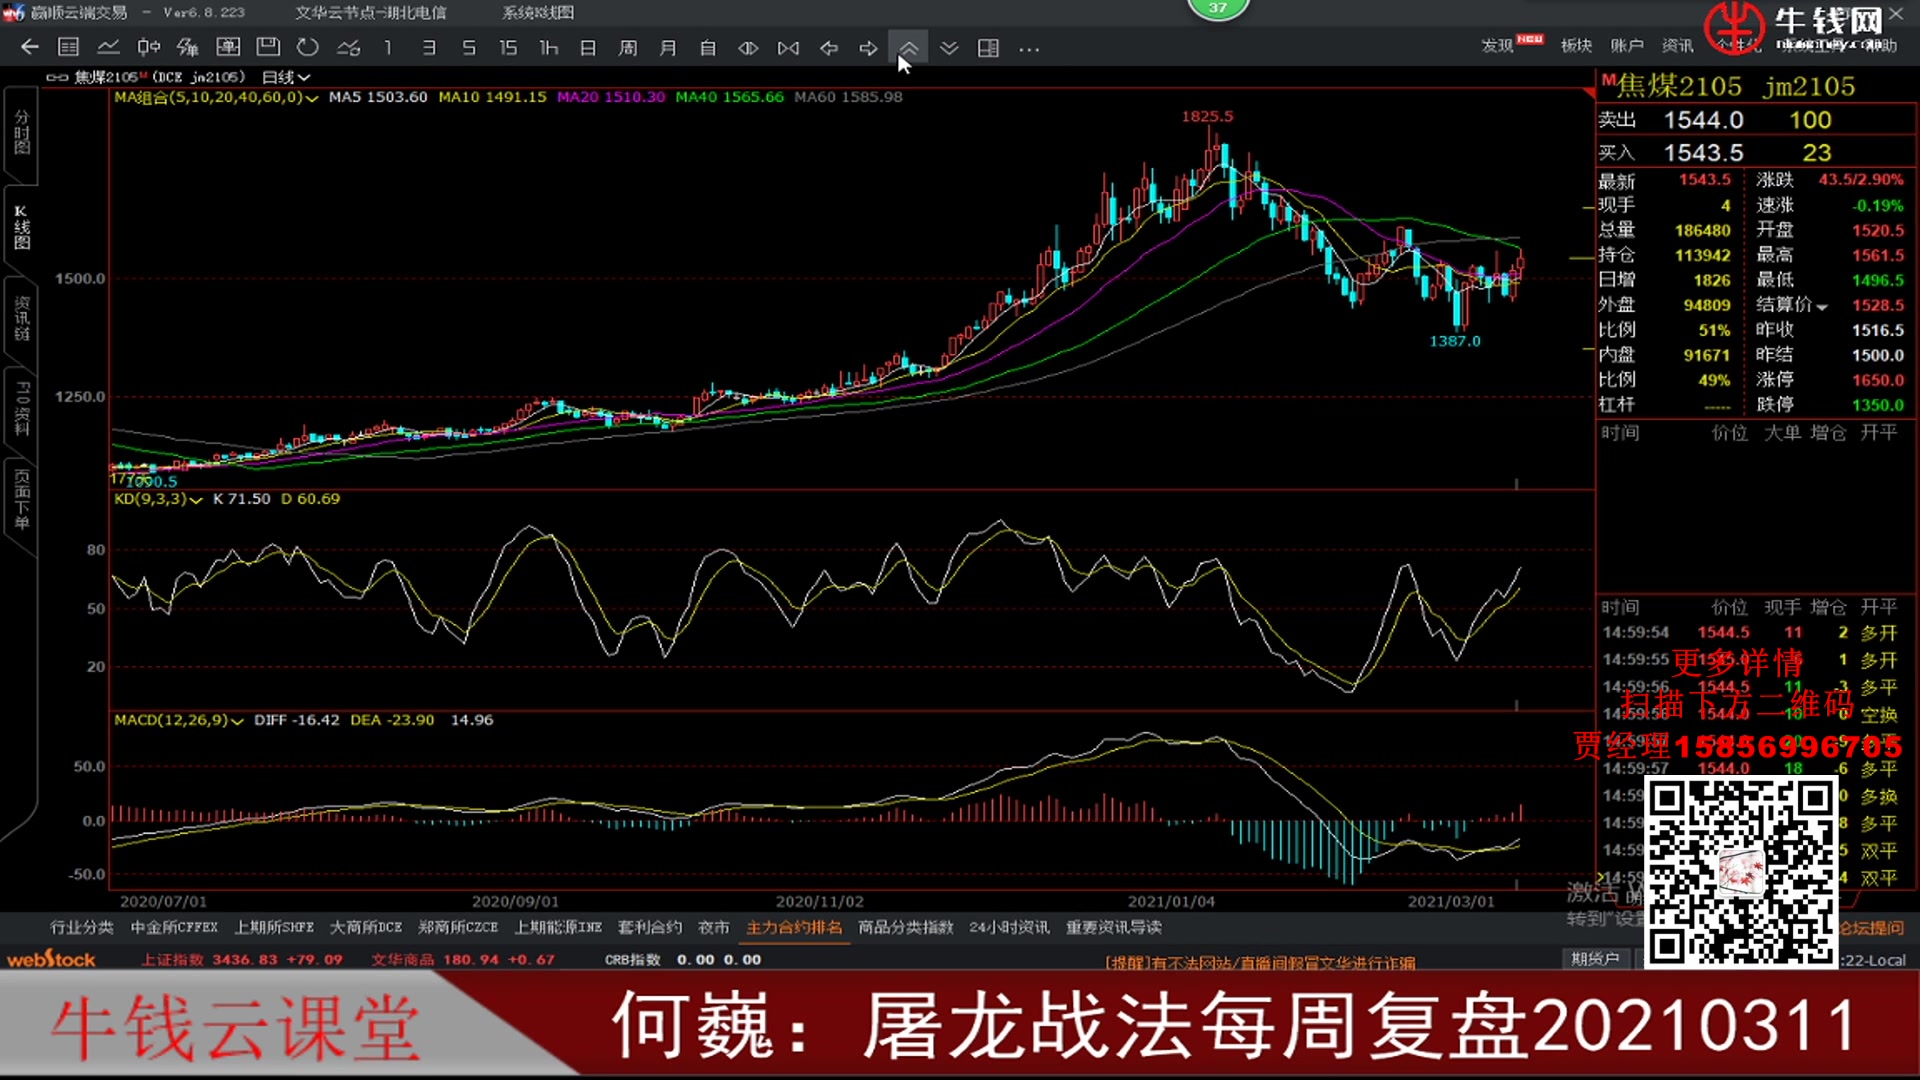The width and height of the screenshot is (1920, 1080).
Task: Switch to weekly 周 period
Action: tap(628, 47)
